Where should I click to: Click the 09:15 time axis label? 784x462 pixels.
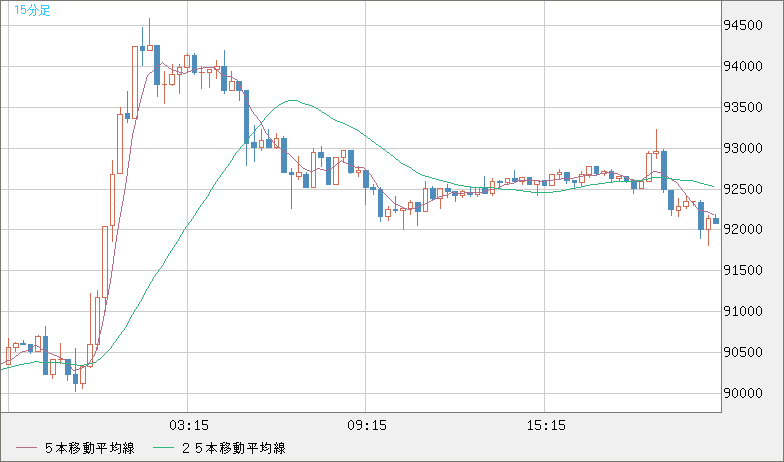367,426
